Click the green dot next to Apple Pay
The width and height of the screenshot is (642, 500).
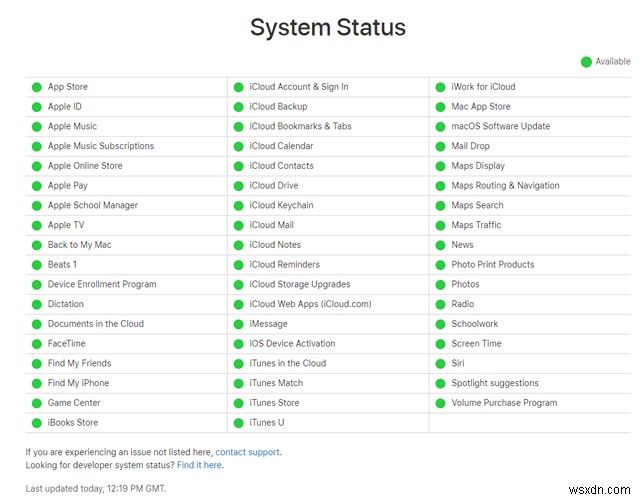37,186
